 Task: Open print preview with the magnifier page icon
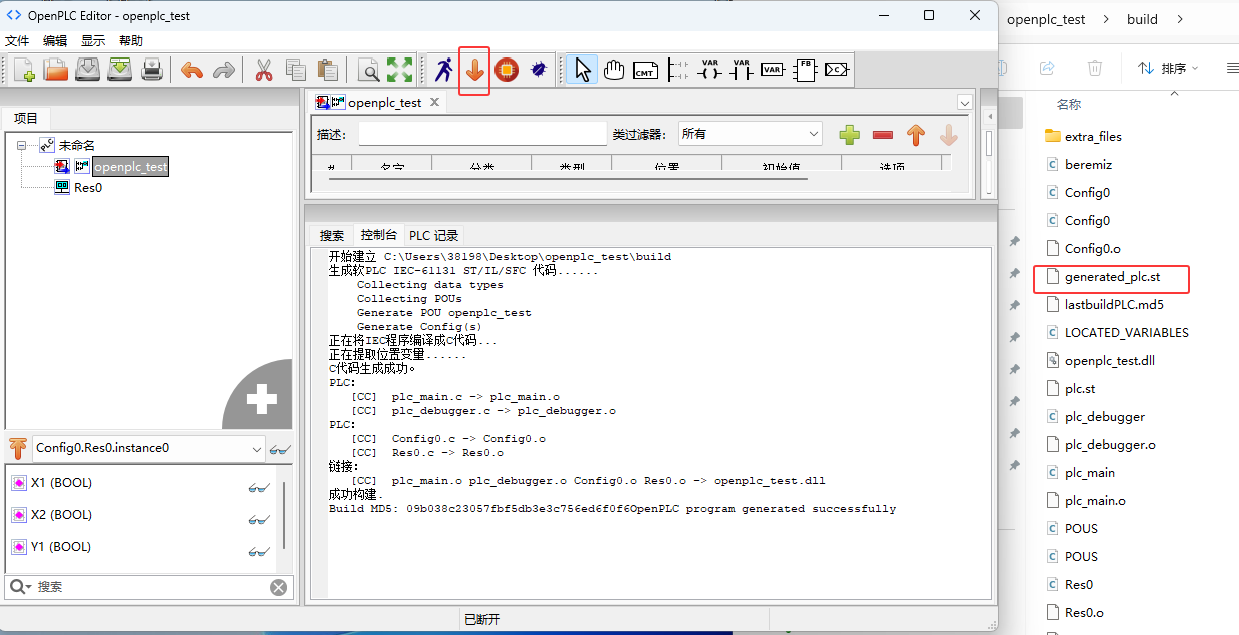tap(369, 69)
